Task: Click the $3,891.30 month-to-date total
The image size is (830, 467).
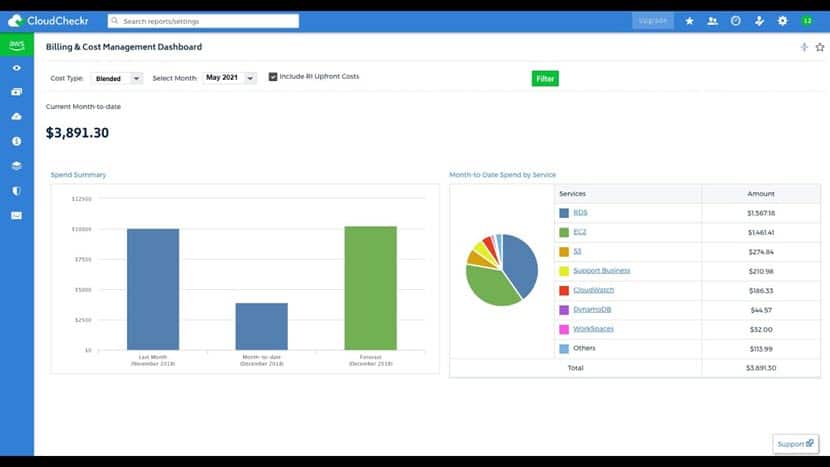Action: tap(77, 133)
